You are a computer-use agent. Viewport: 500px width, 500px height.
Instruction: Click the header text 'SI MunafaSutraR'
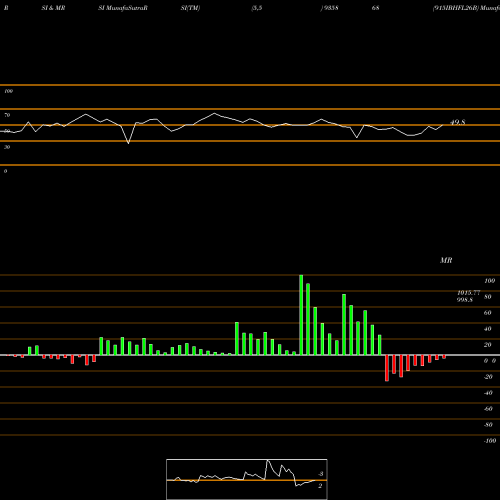123,8
